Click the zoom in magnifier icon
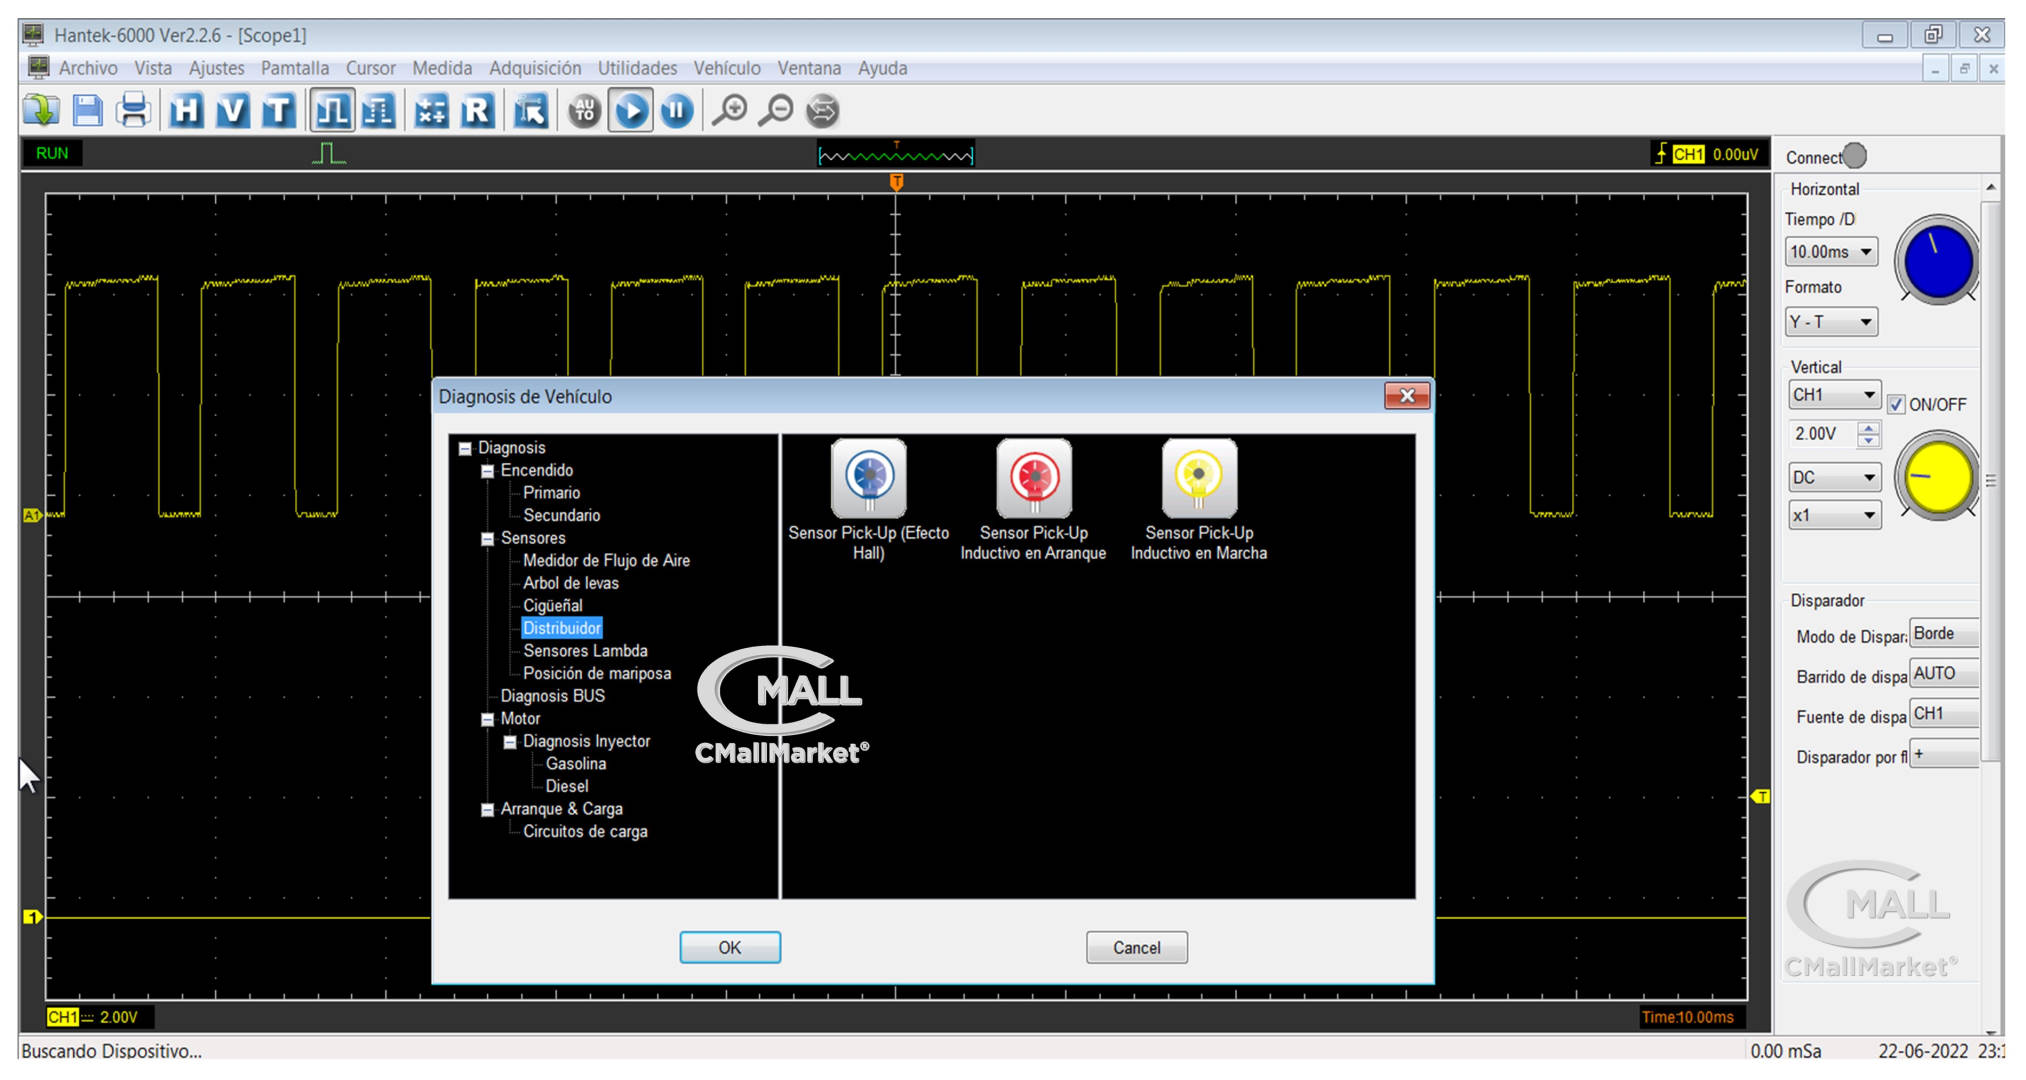Screen dimensions: 2026x1080 730,110
